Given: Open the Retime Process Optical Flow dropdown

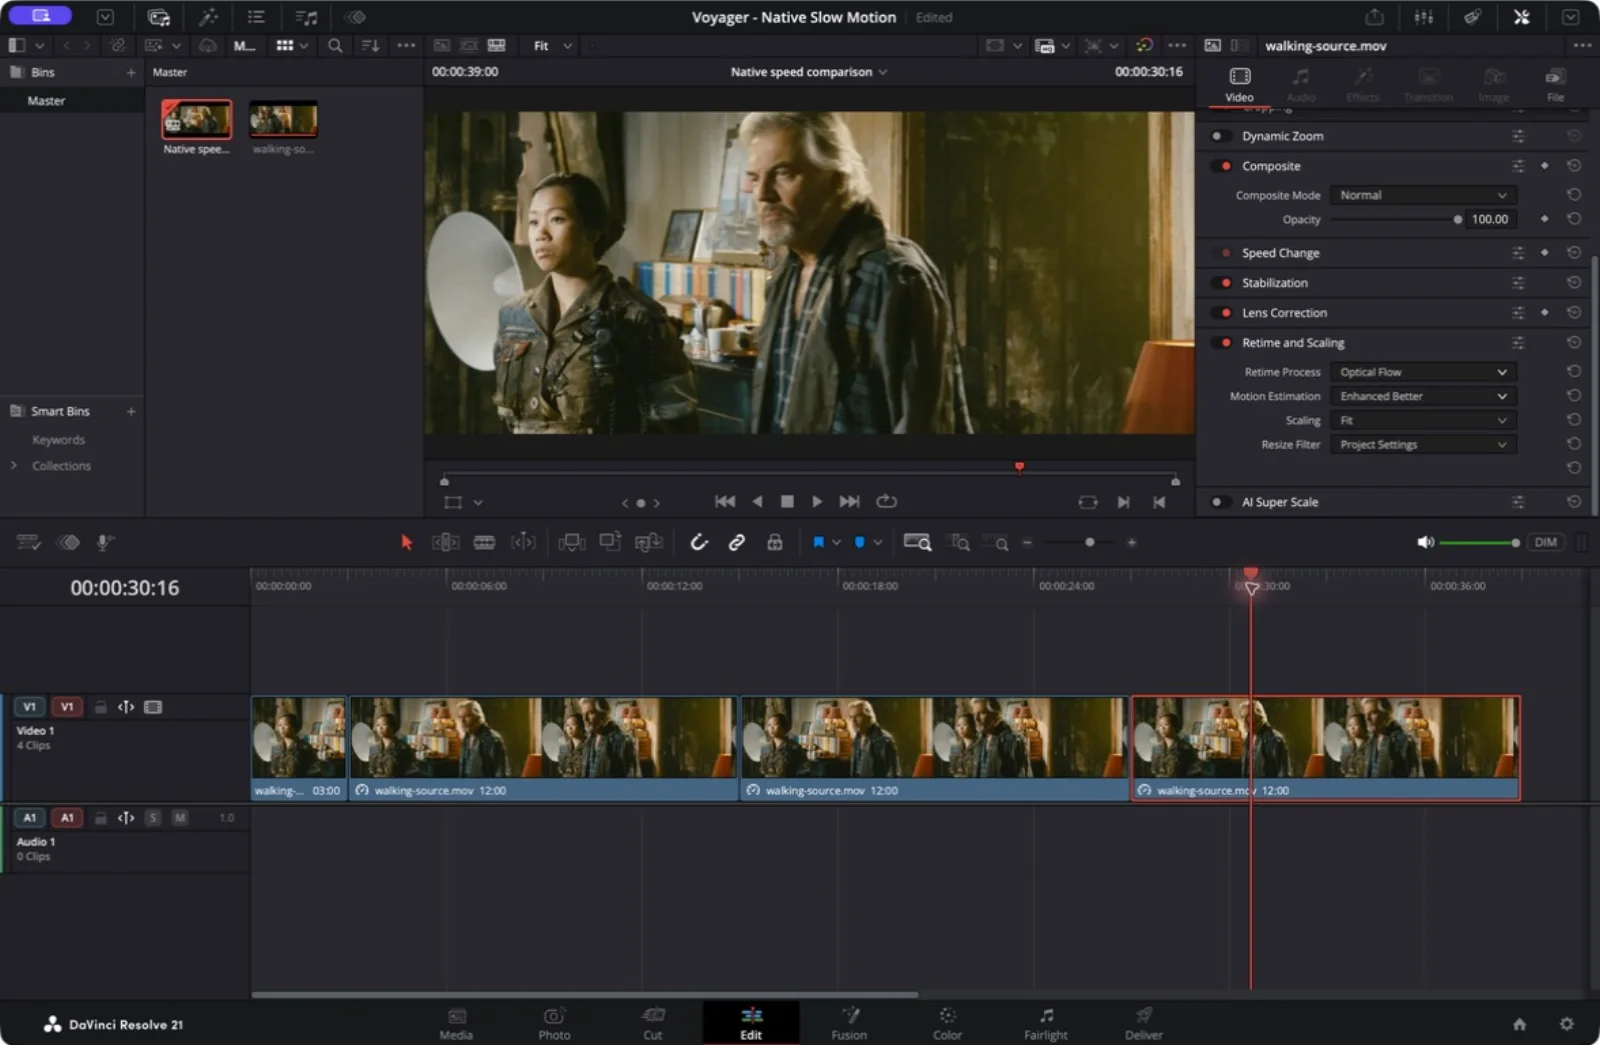Looking at the screenshot, I should [1423, 372].
